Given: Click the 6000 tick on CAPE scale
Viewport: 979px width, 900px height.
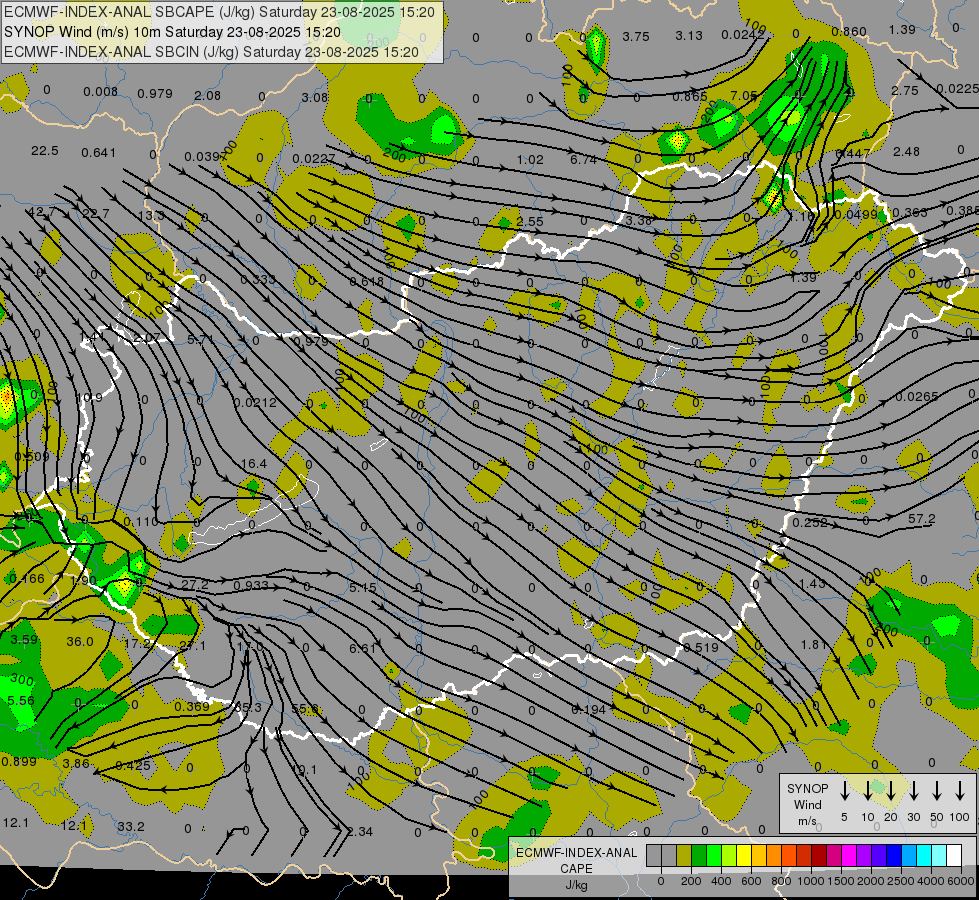Looking at the screenshot, I should (x=962, y=881).
